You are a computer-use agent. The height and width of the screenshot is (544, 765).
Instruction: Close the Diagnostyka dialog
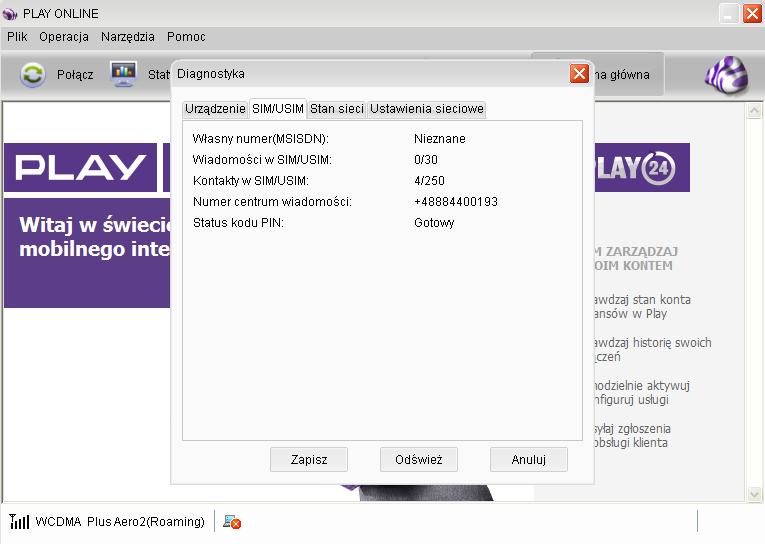coord(579,74)
